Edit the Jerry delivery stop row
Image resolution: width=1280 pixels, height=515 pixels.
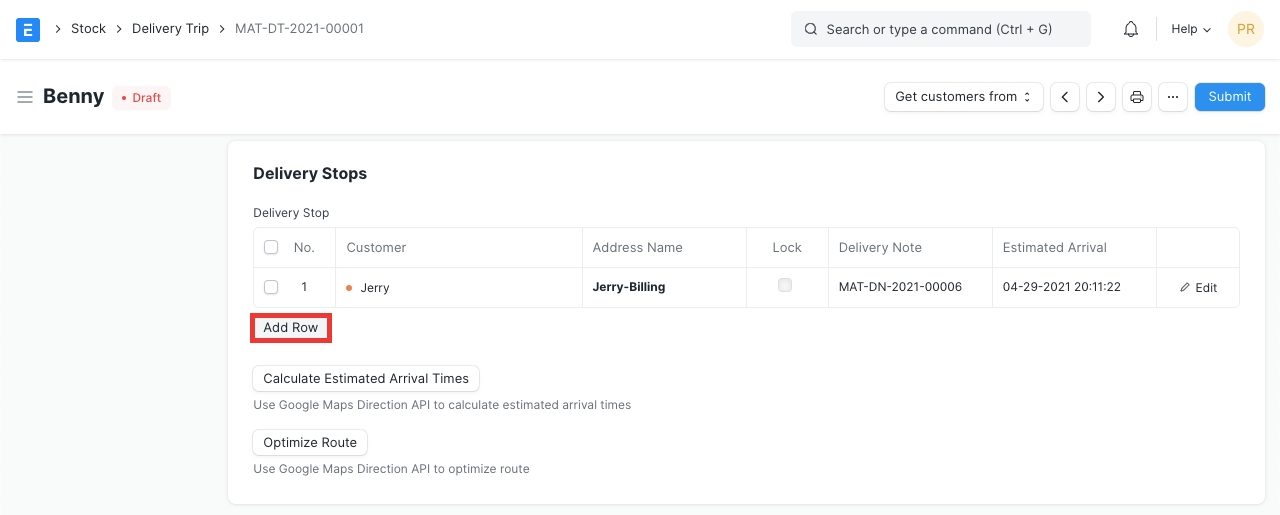coord(1198,287)
